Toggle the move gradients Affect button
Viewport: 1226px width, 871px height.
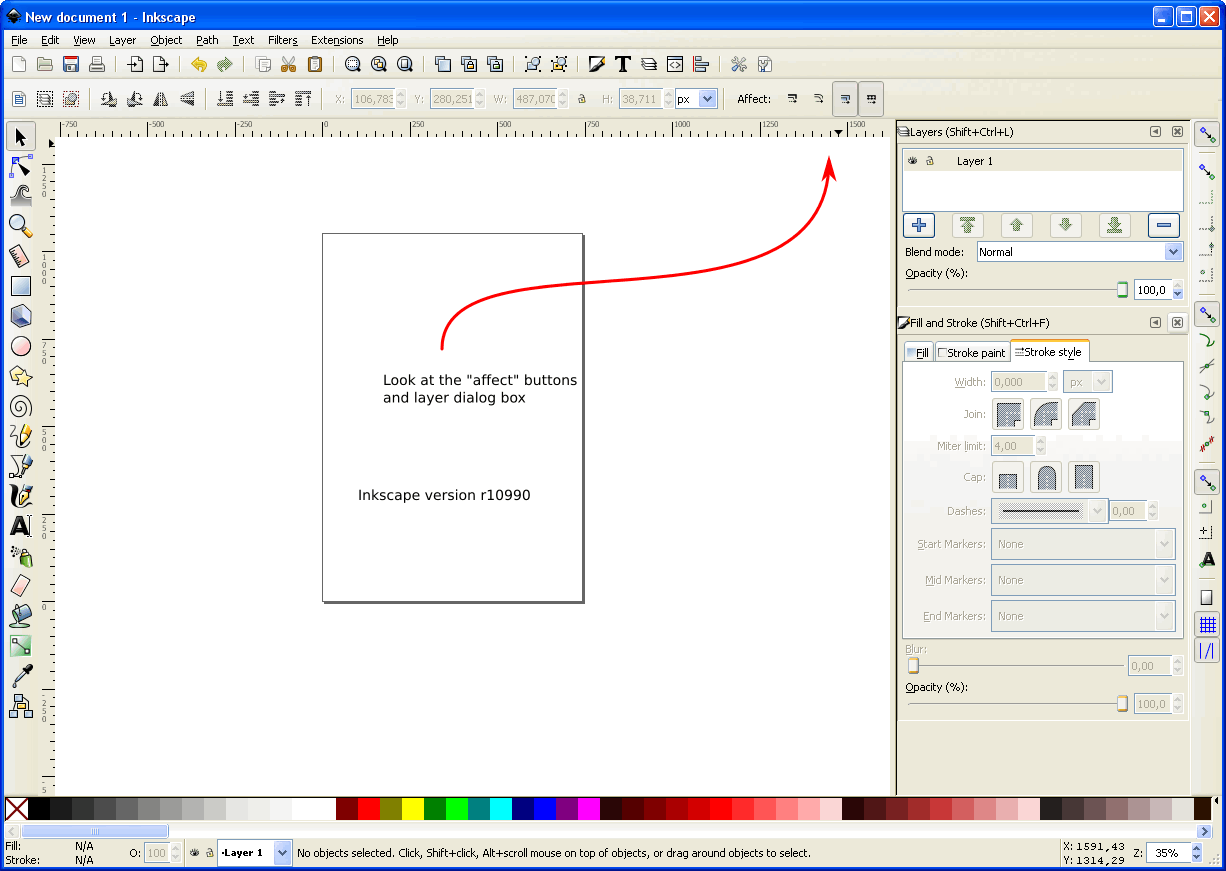[845, 98]
